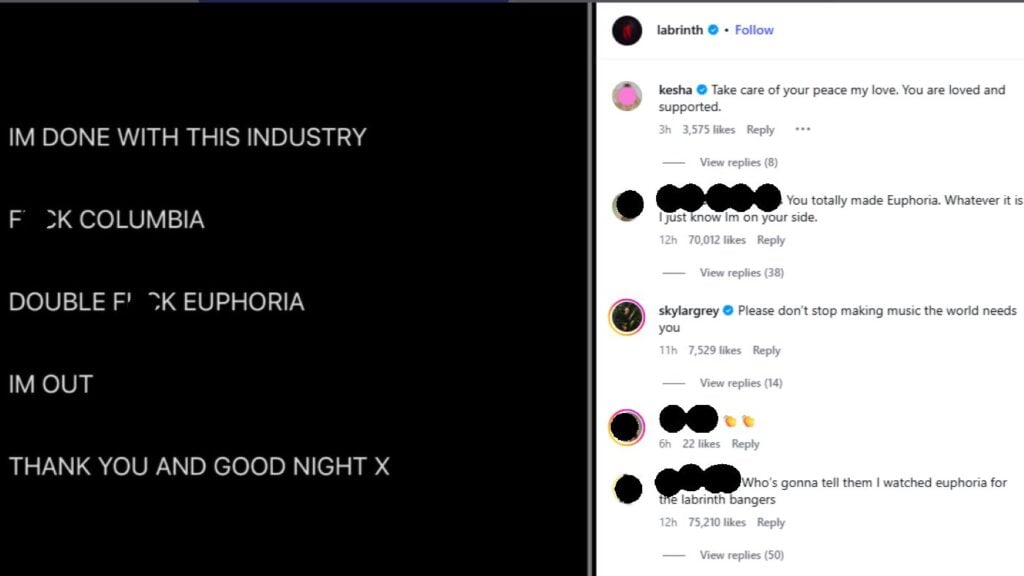Expand View replies (38) thread
Image resolution: width=1024 pixels, height=576 pixels.
click(x=741, y=272)
